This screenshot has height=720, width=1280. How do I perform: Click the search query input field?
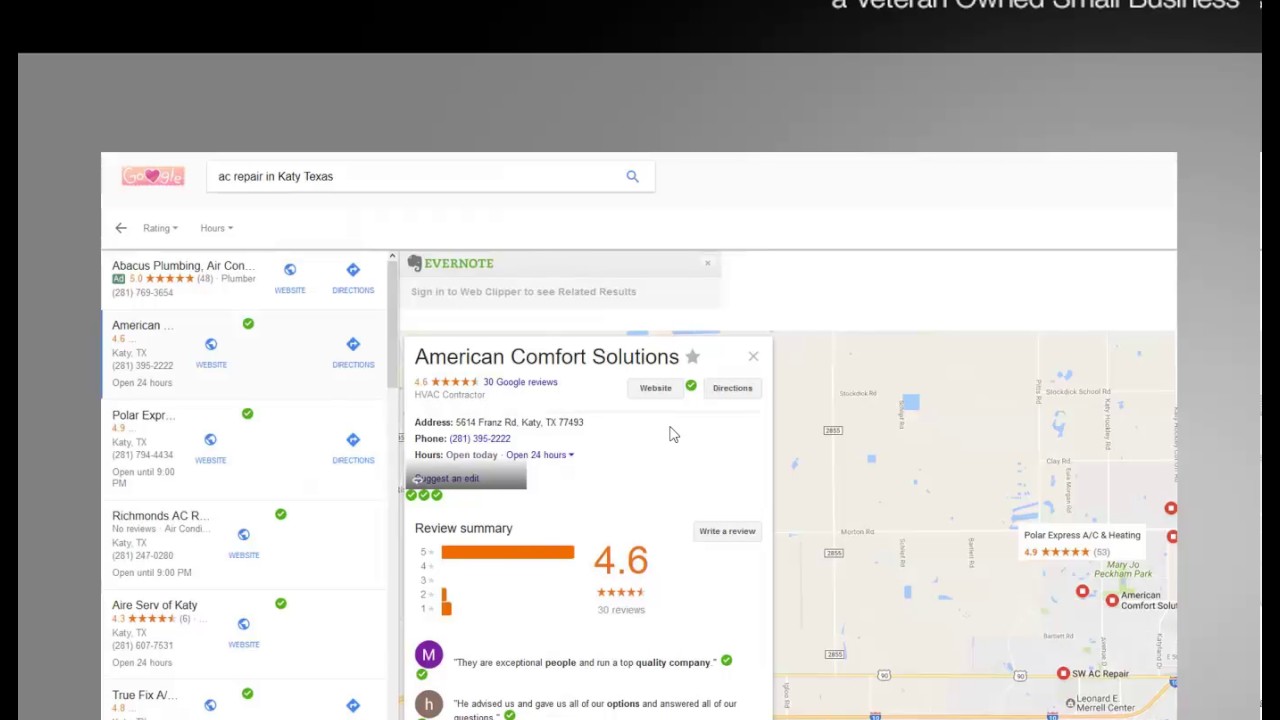(410, 177)
